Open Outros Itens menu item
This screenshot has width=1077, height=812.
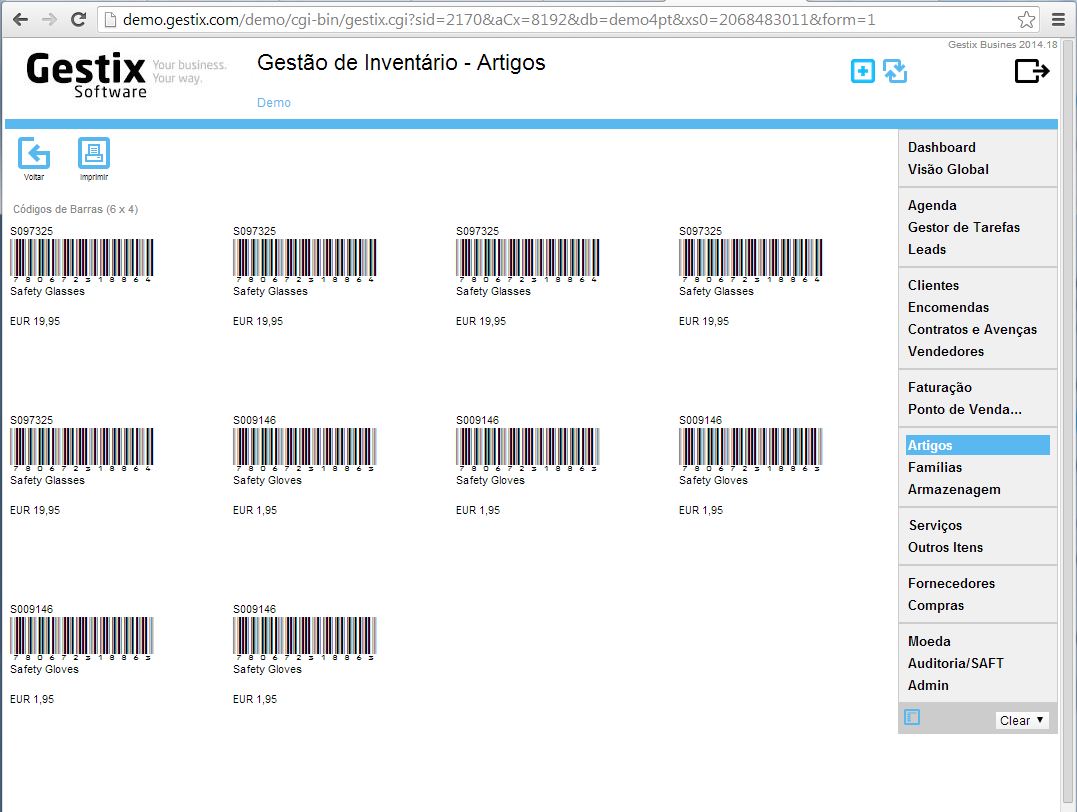(945, 547)
